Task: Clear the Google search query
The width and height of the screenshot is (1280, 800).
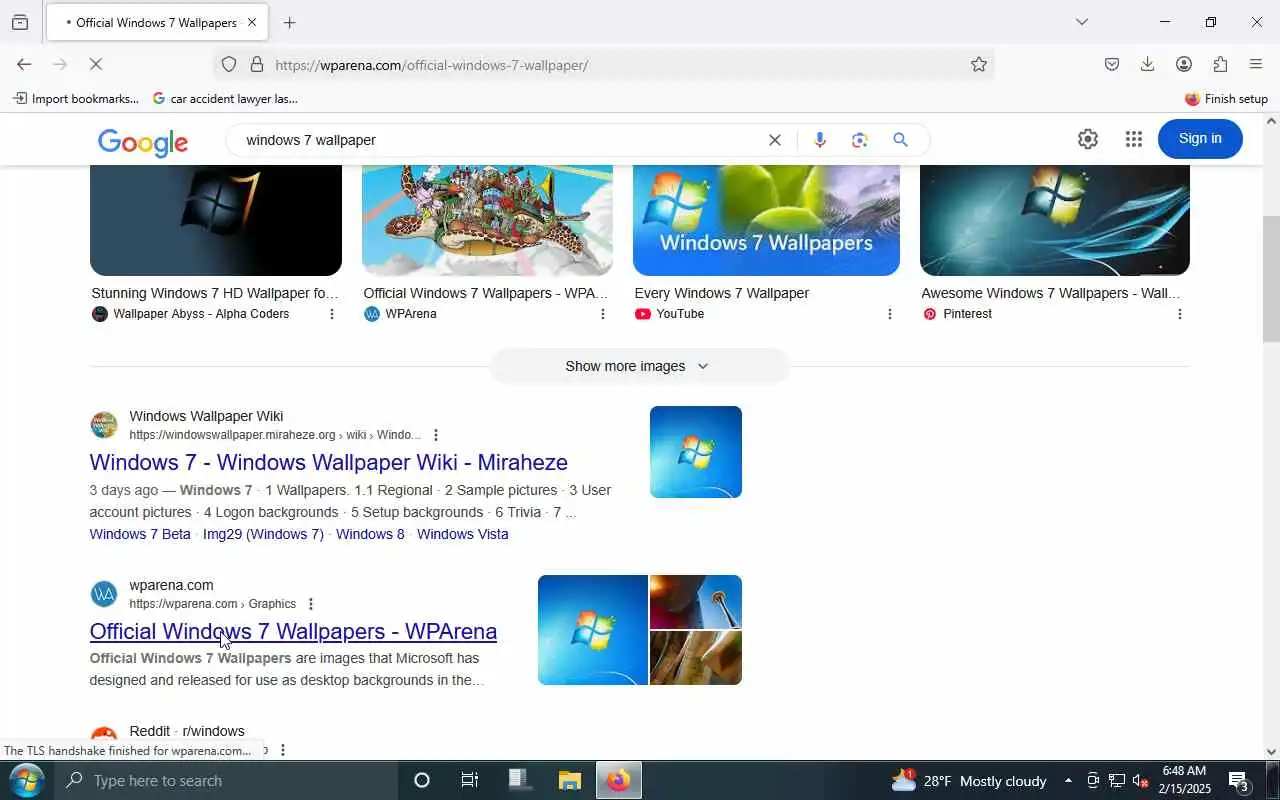Action: point(774,140)
